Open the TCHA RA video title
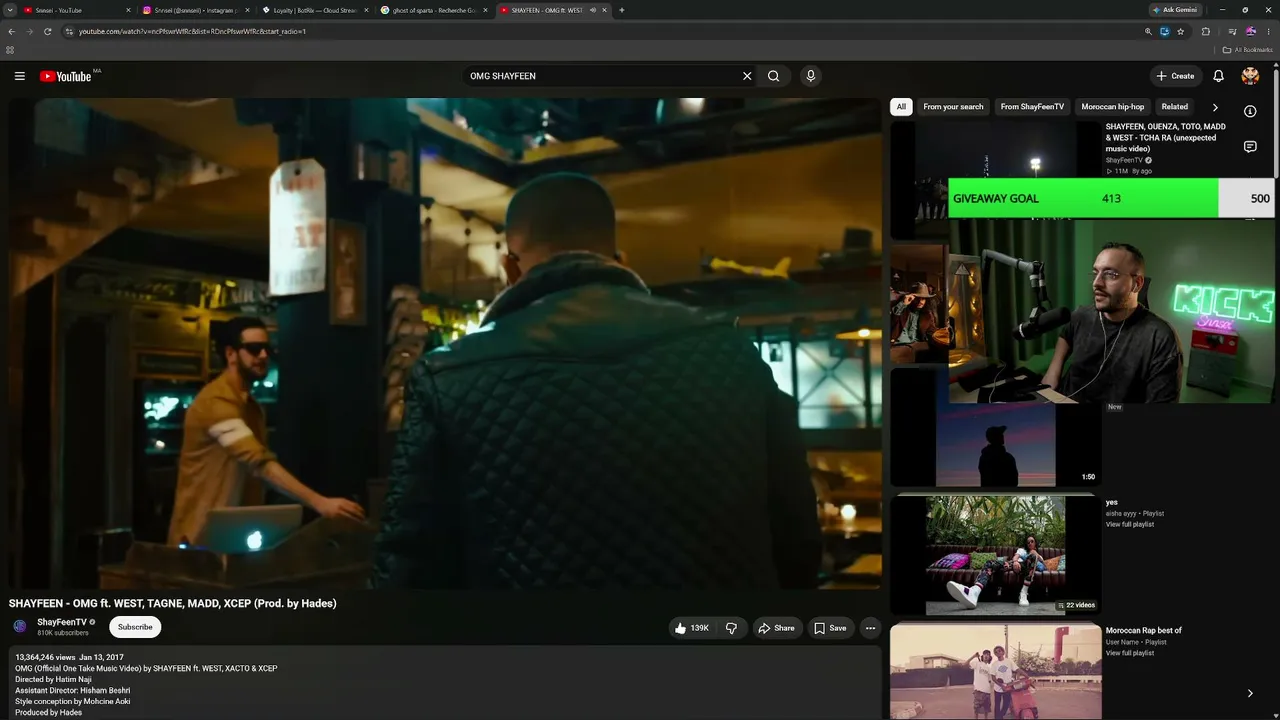The image size is (1280, 720). click(x=1166, y=138)
